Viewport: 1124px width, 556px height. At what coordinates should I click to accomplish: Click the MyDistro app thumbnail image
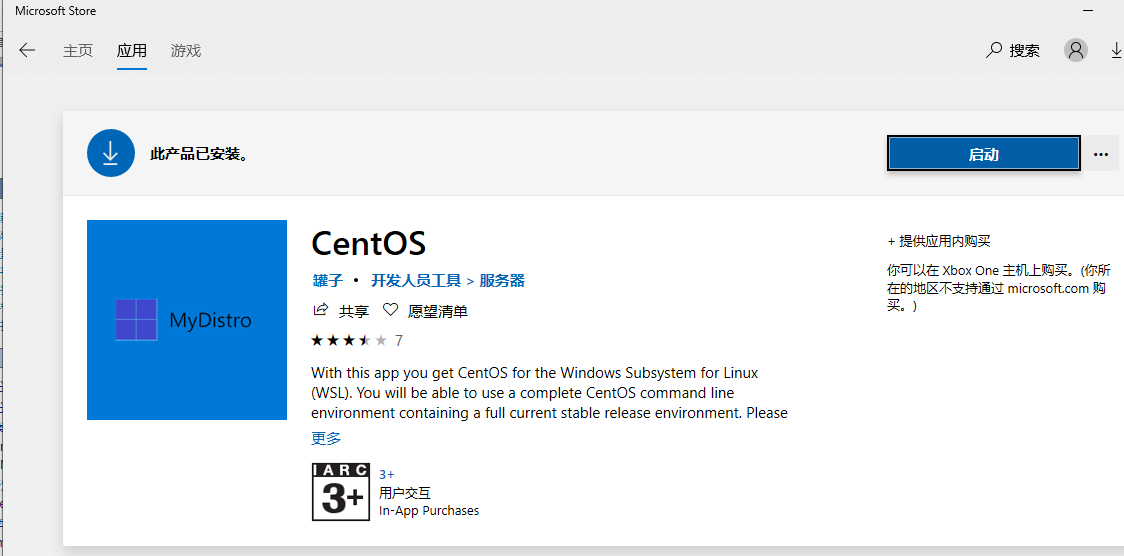tap(187, 320)
